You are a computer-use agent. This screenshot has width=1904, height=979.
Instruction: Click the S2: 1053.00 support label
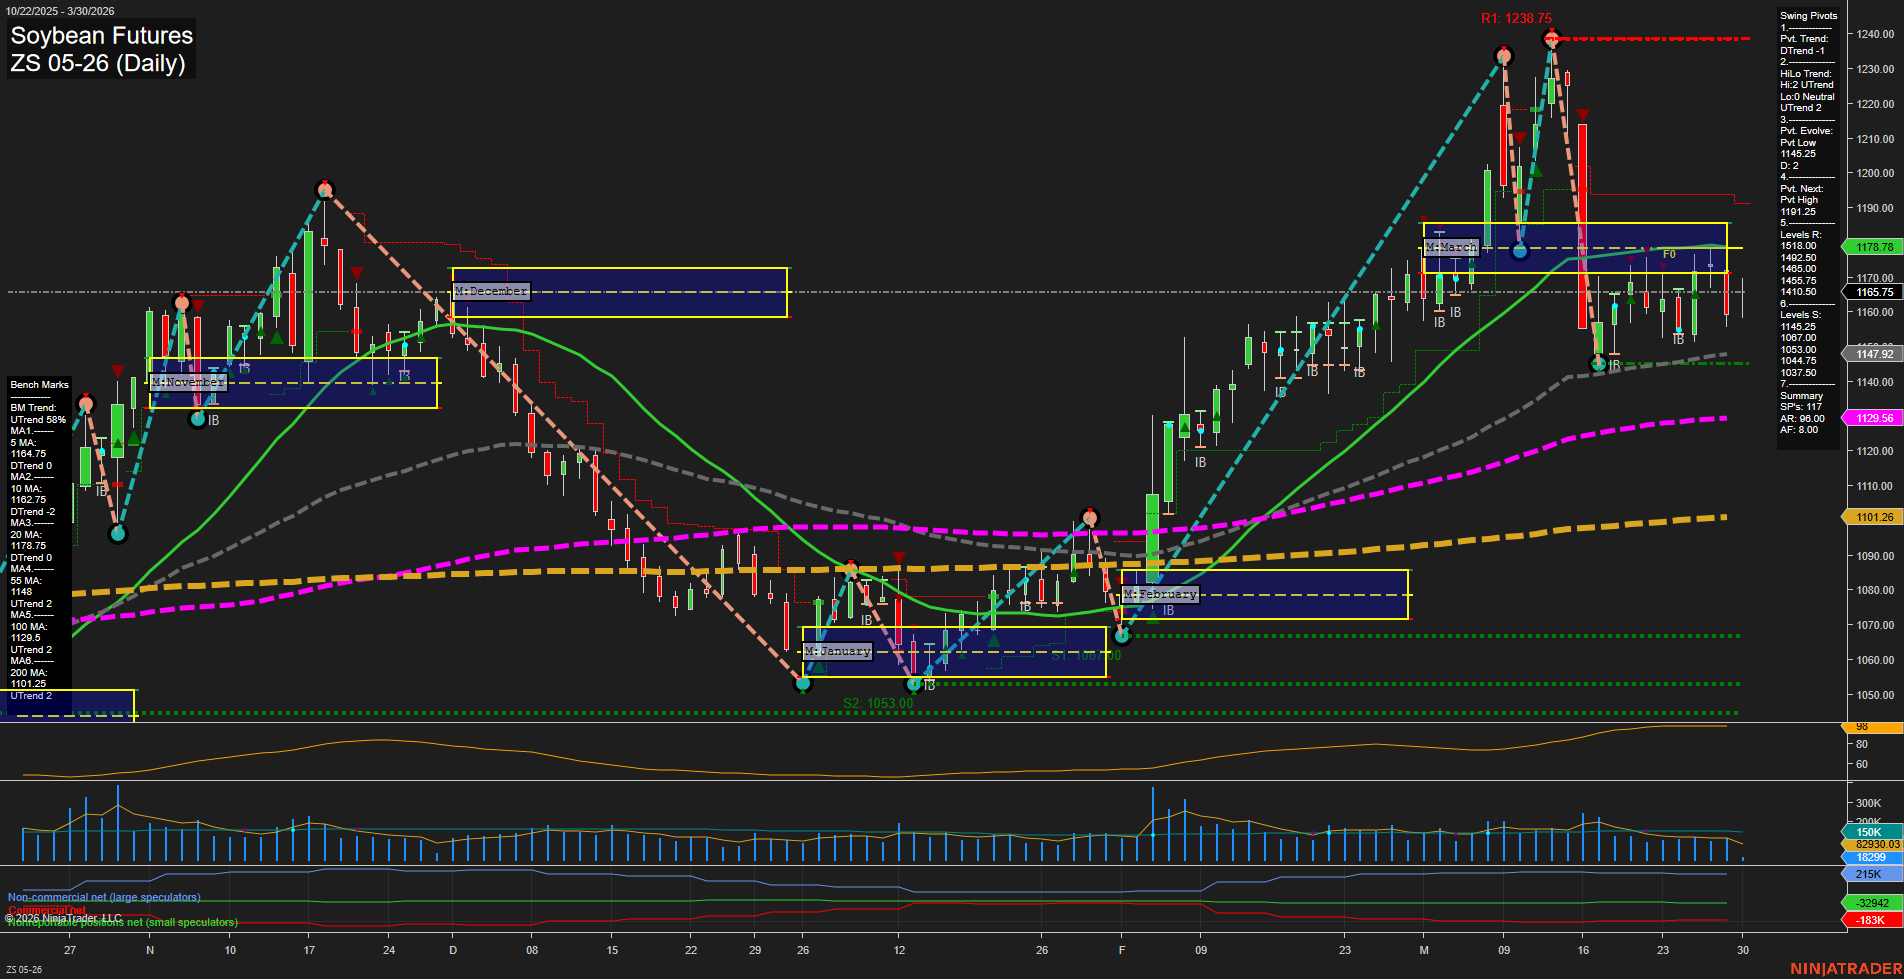pos(878,703)
